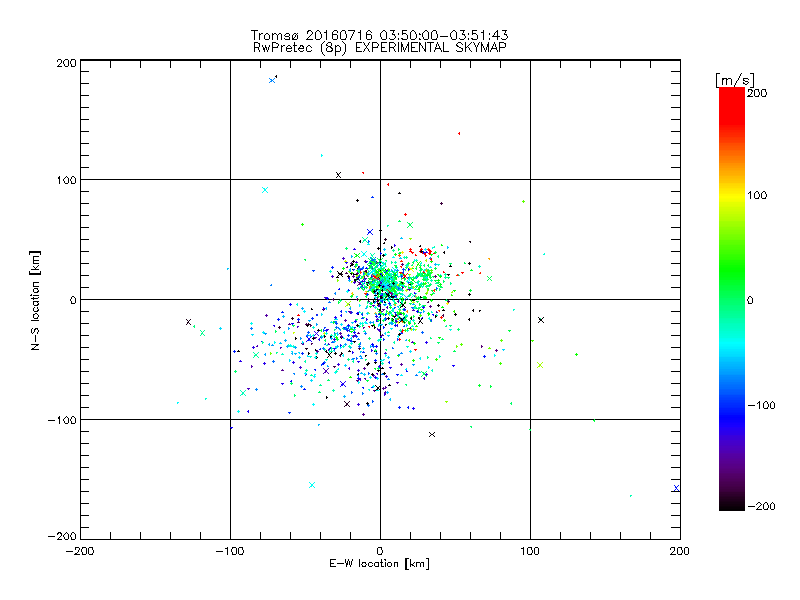This screenshot has height=600, width=800.
Task: Click the blue X marker at top left of plot
Action: 272,81
